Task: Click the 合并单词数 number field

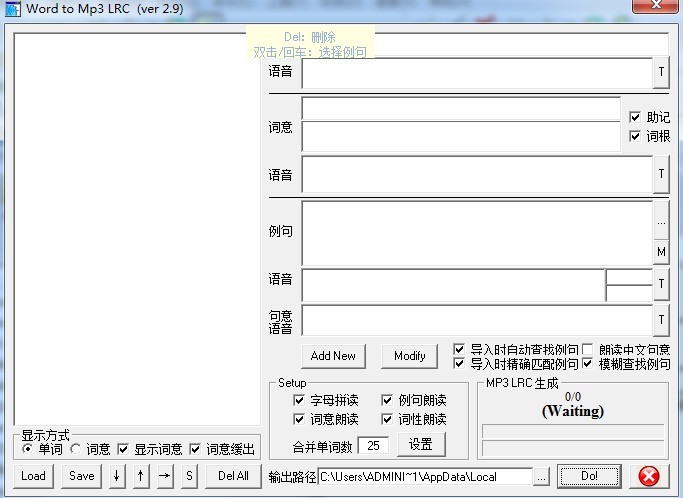Action: click(375, 445)
